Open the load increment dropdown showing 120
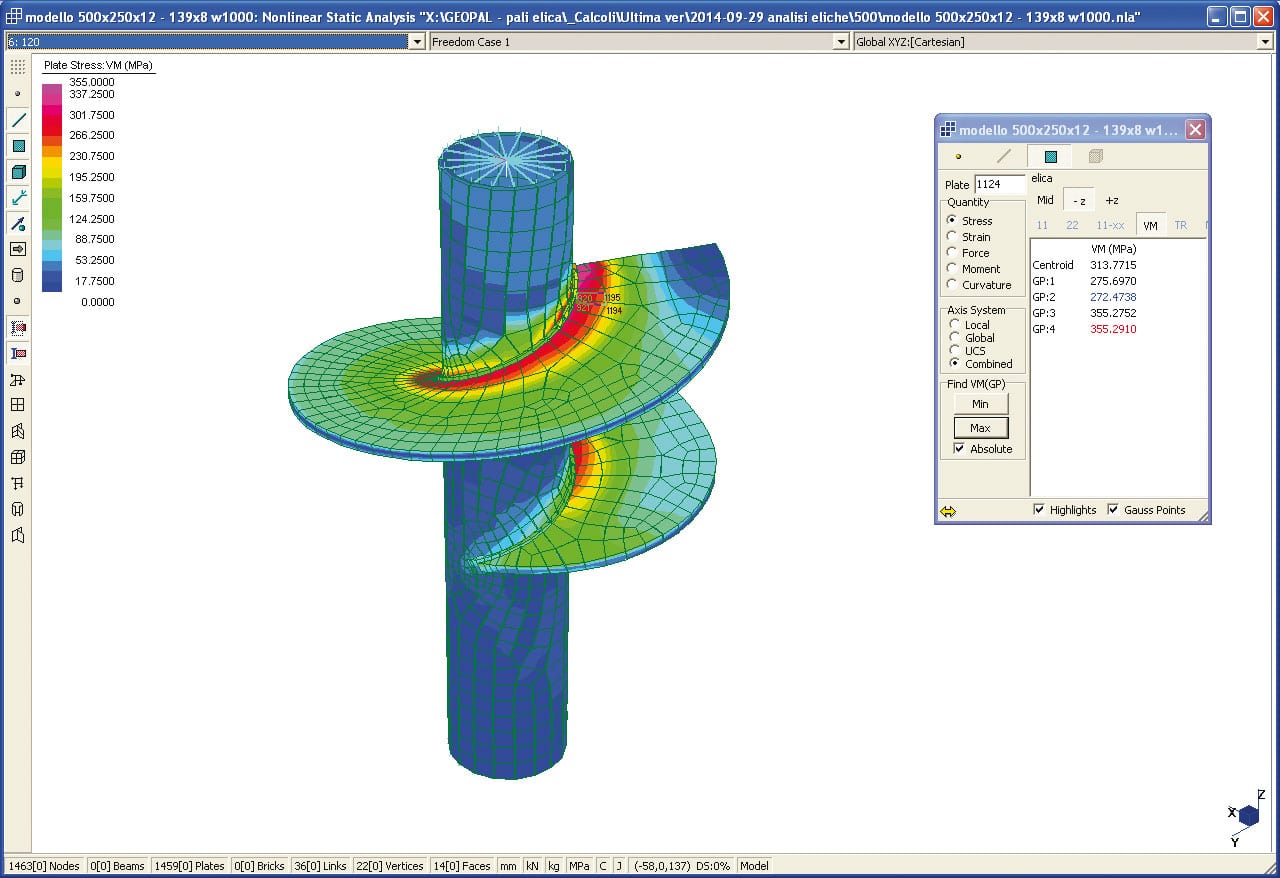Viewport: 1280px width, 878px height. [x=418, y=41]
